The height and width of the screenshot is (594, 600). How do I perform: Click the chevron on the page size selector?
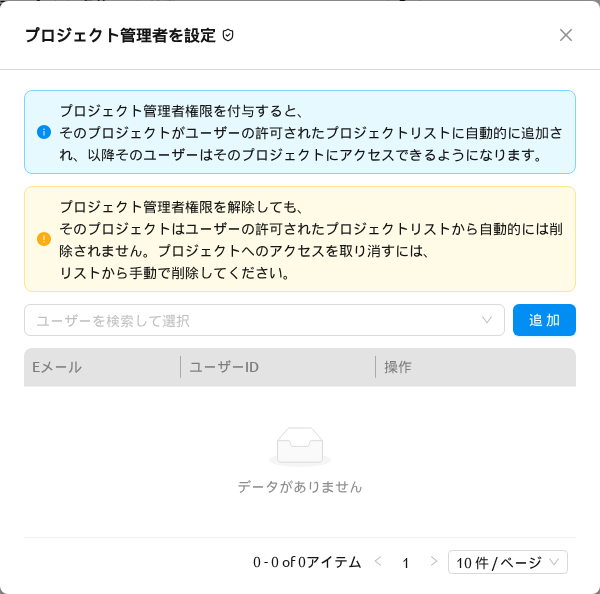point(553,562)
